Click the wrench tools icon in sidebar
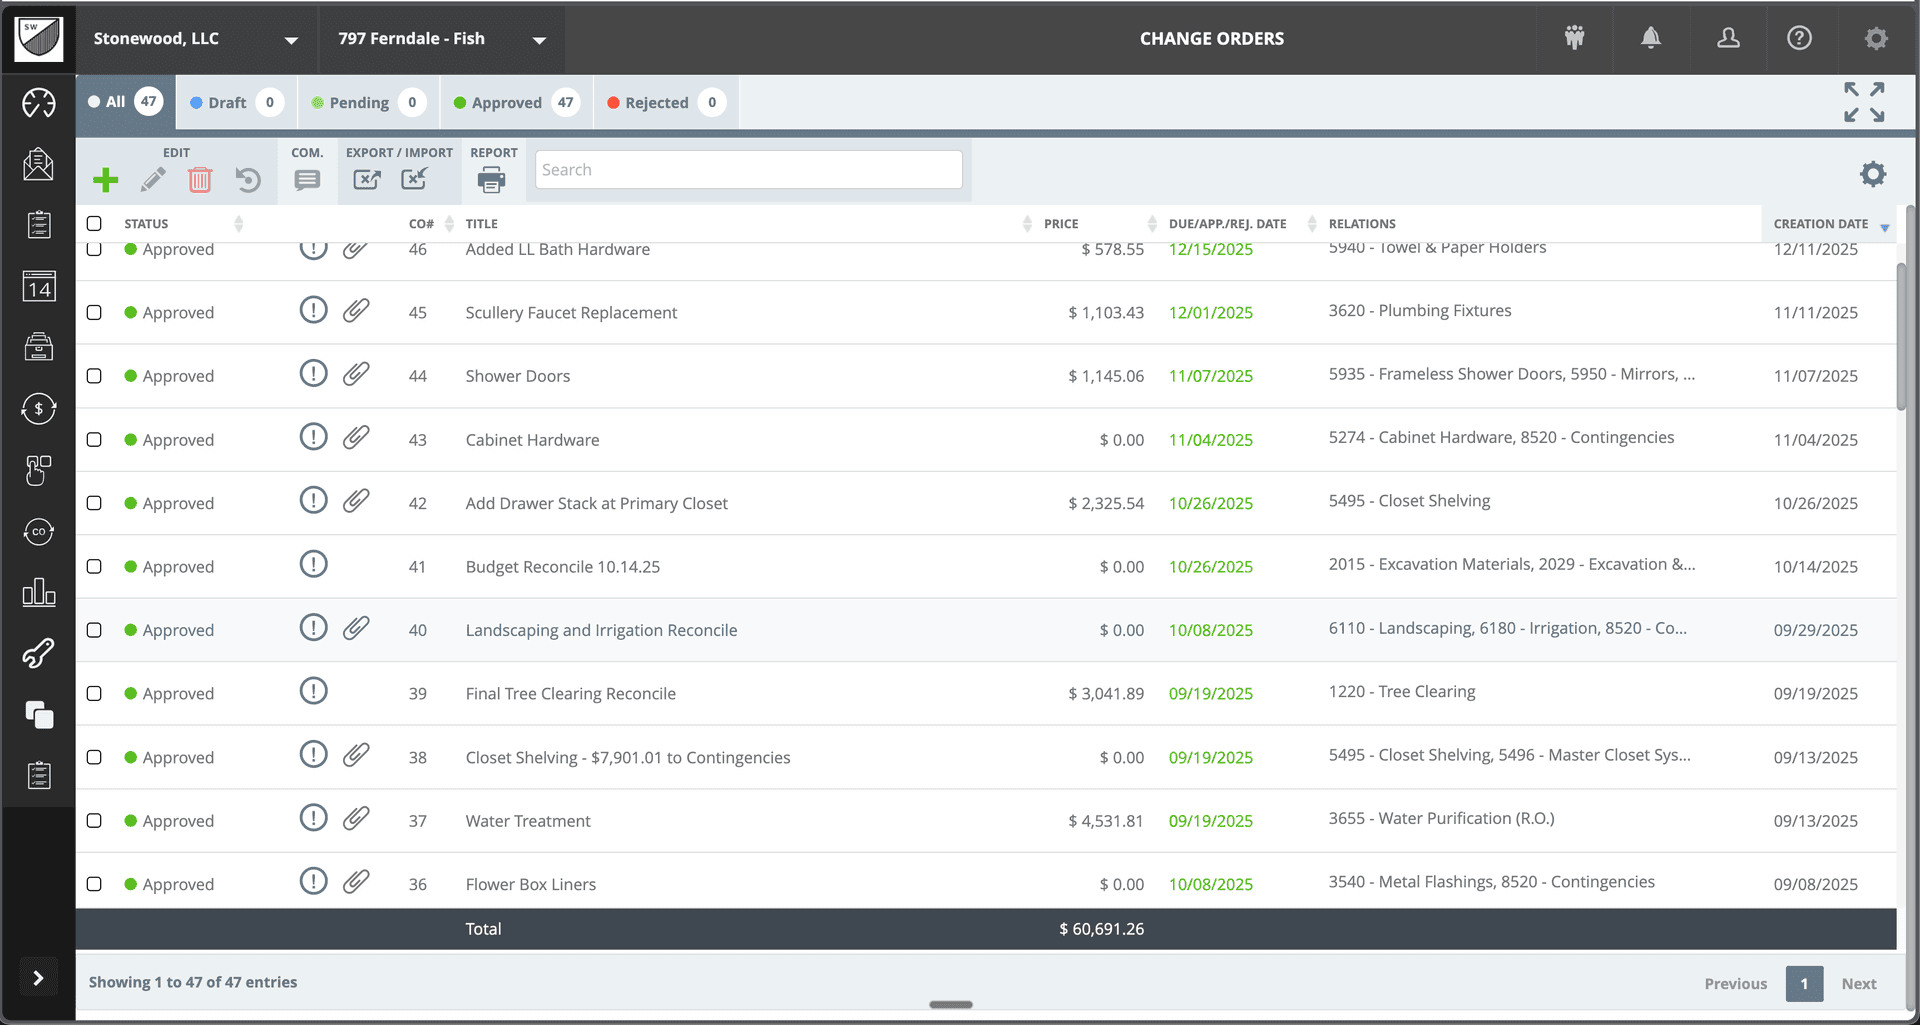Screen dimensions: 1920x1025 tap(38, 653)
